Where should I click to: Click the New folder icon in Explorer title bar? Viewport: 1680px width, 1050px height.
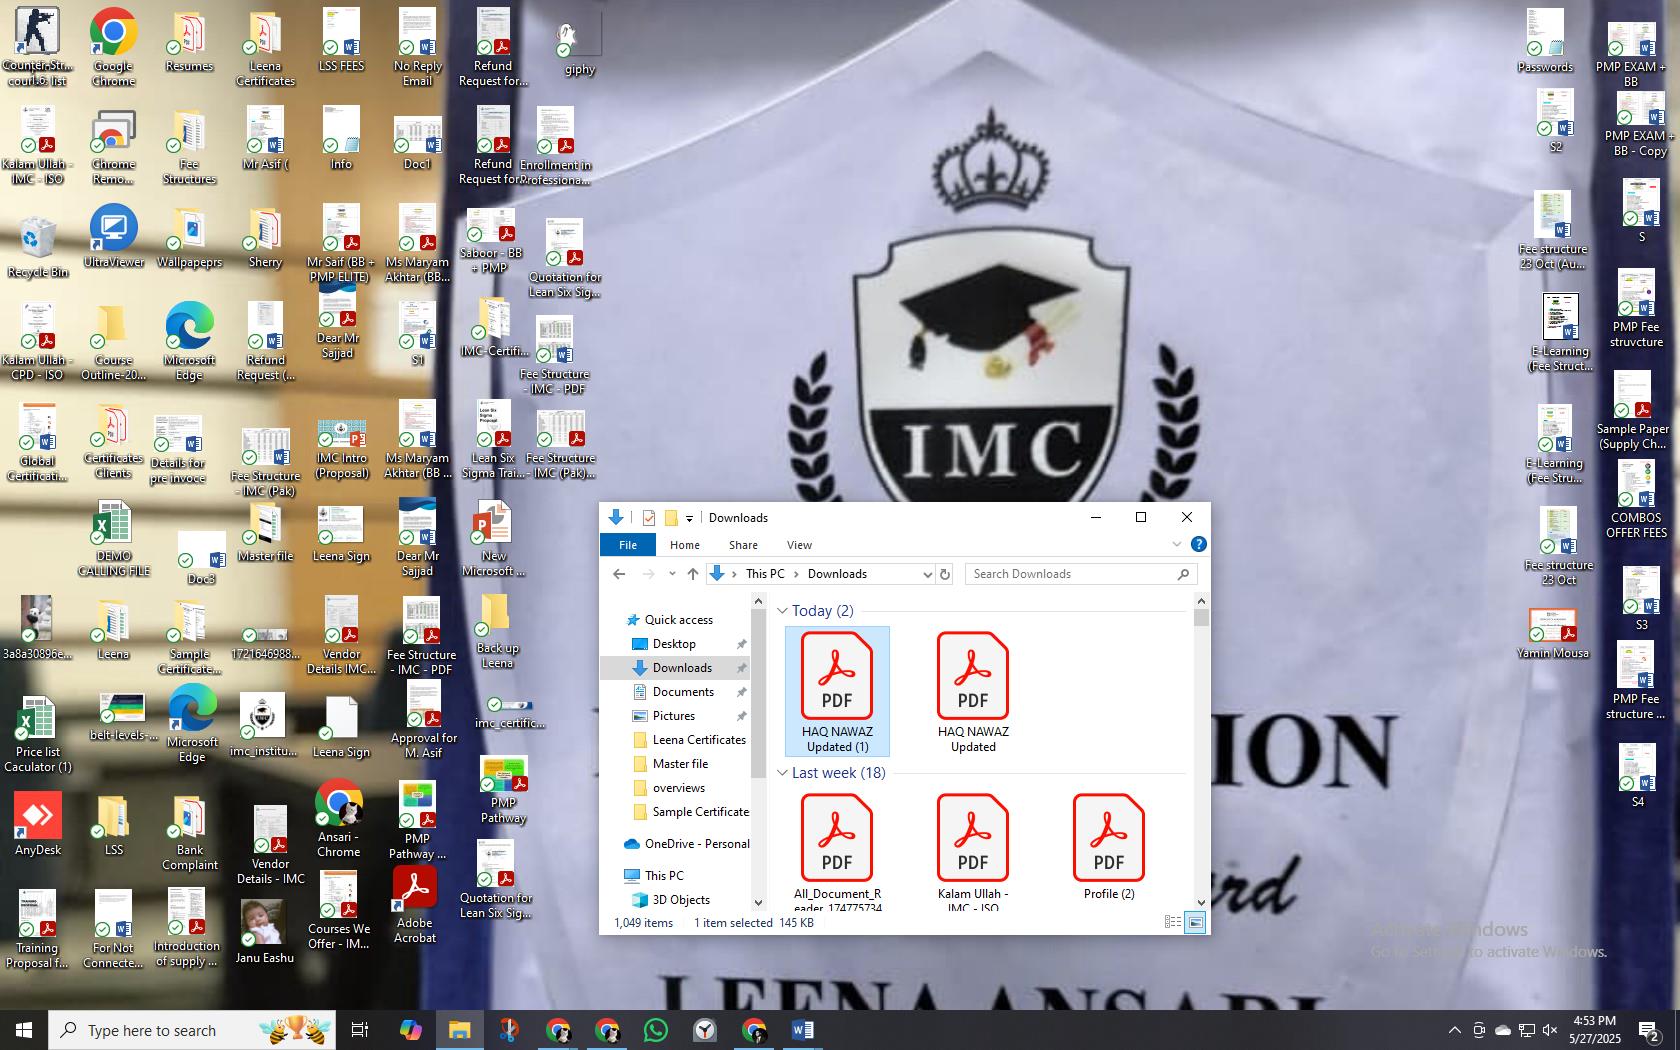[671, 517]
